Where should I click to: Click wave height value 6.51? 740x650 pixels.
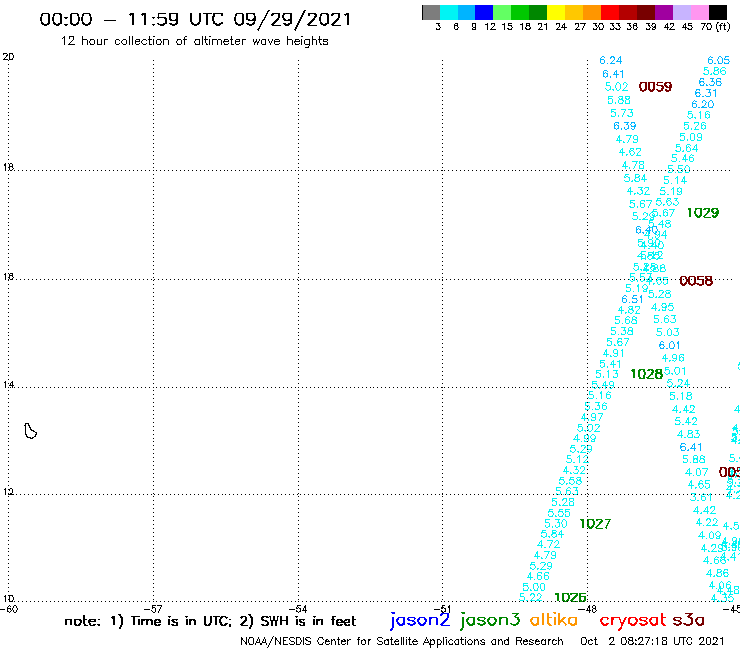tap(632, 299)
